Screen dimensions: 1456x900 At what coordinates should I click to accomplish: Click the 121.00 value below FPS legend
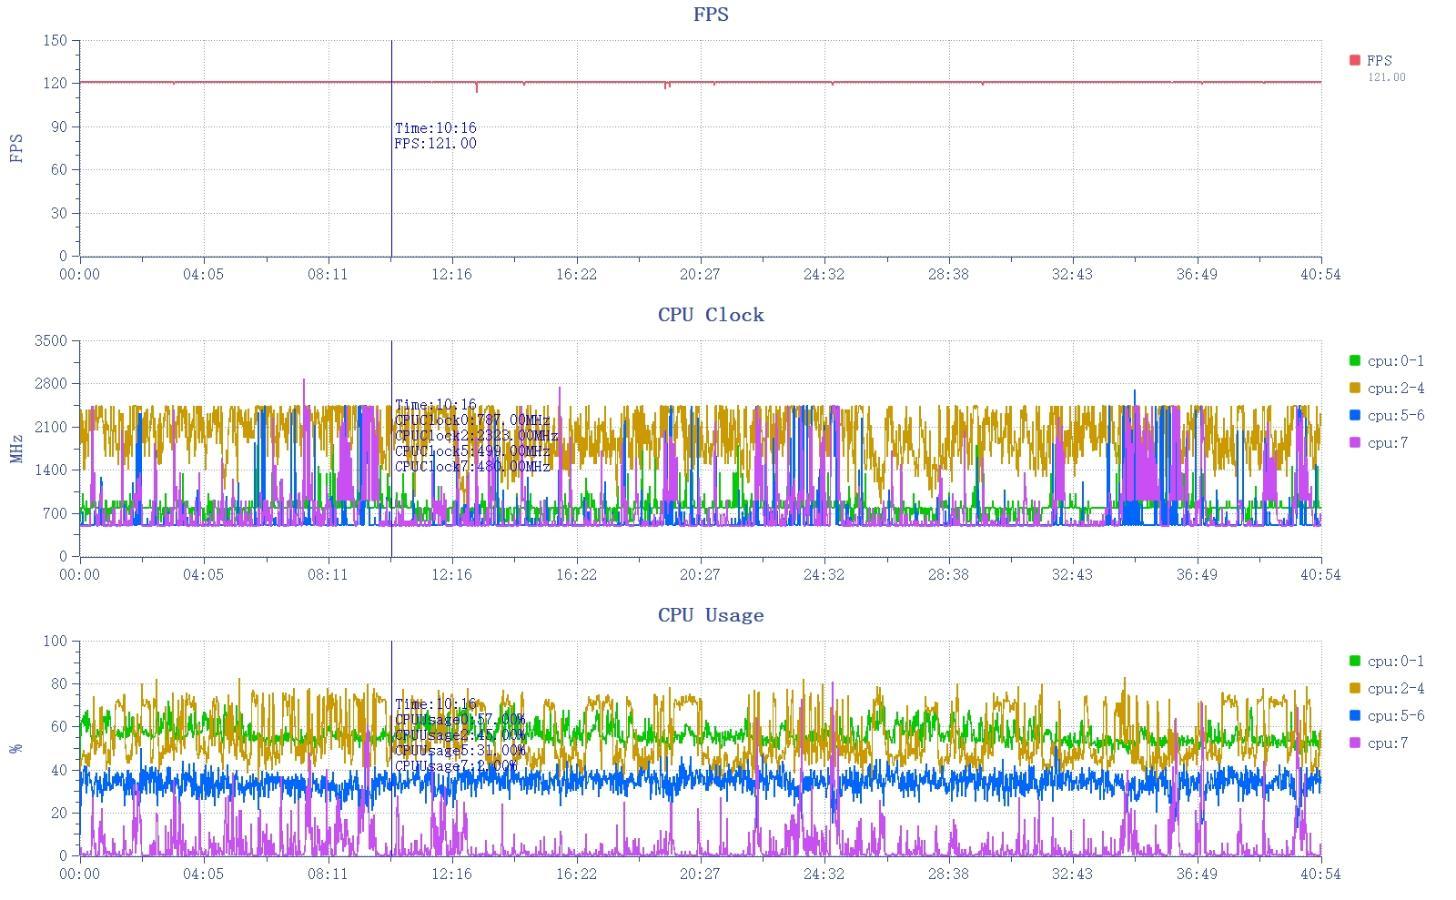[x=1386, y=77]
